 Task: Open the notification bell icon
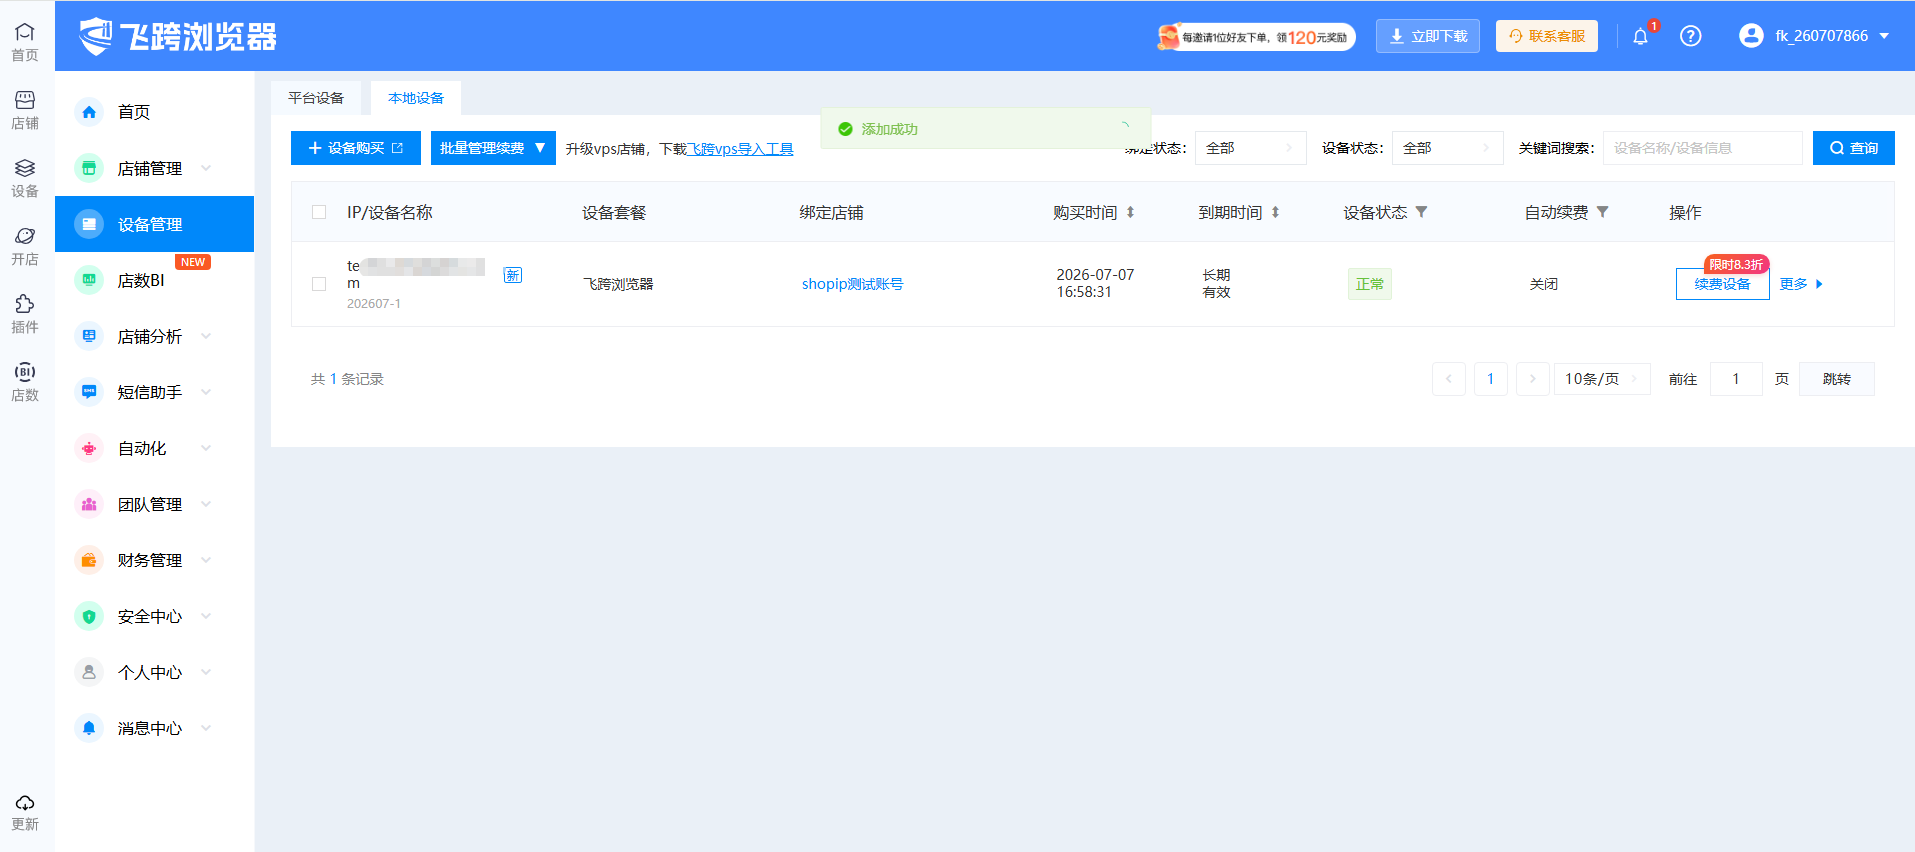pos(1640,37)
